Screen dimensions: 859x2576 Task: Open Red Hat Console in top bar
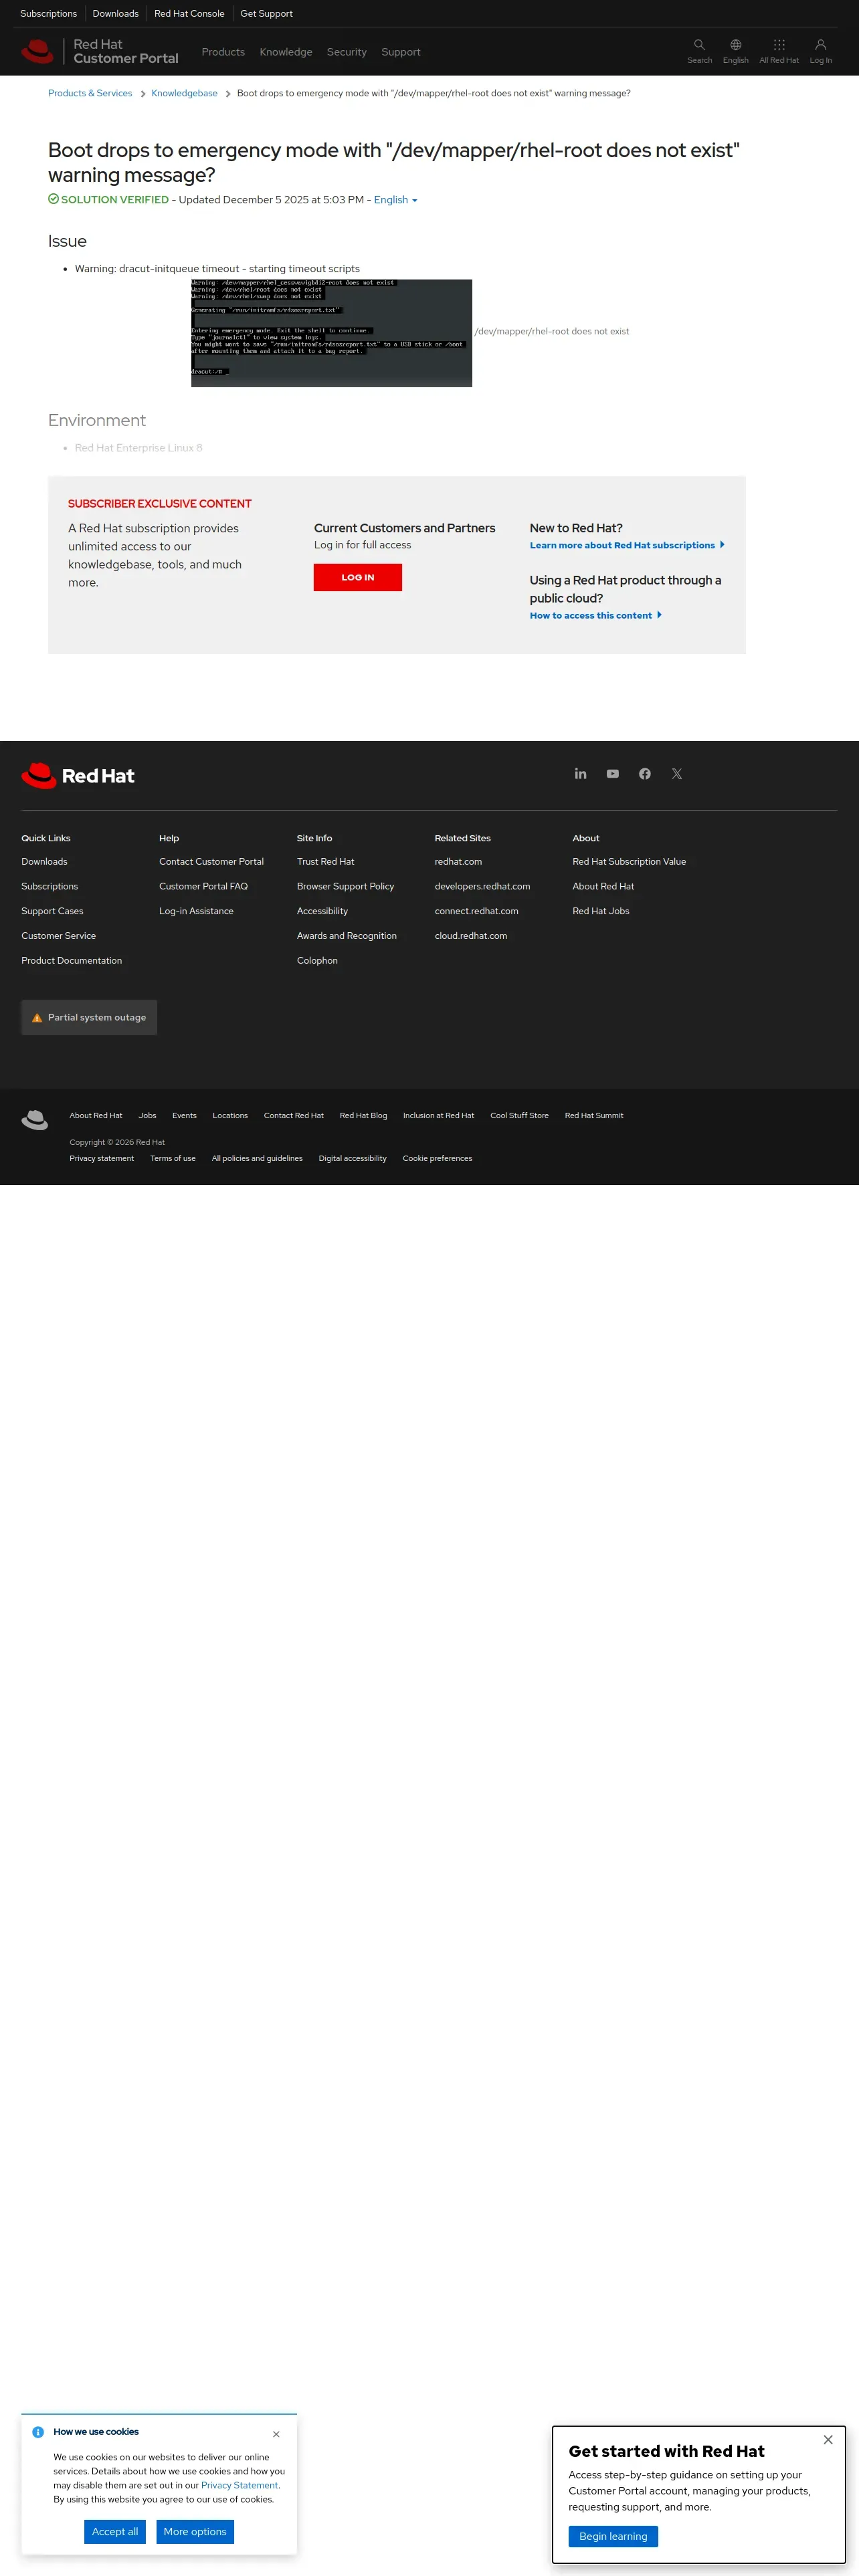pyautogui.click(x=189, y=14)
